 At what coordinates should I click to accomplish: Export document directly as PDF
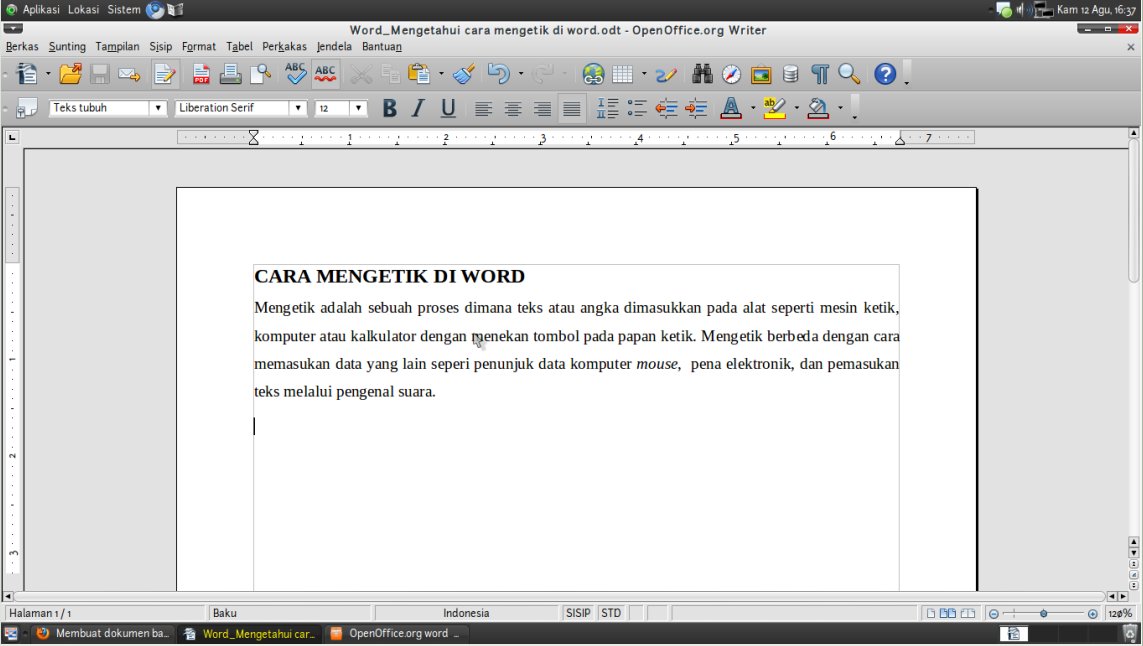[201, 74]
